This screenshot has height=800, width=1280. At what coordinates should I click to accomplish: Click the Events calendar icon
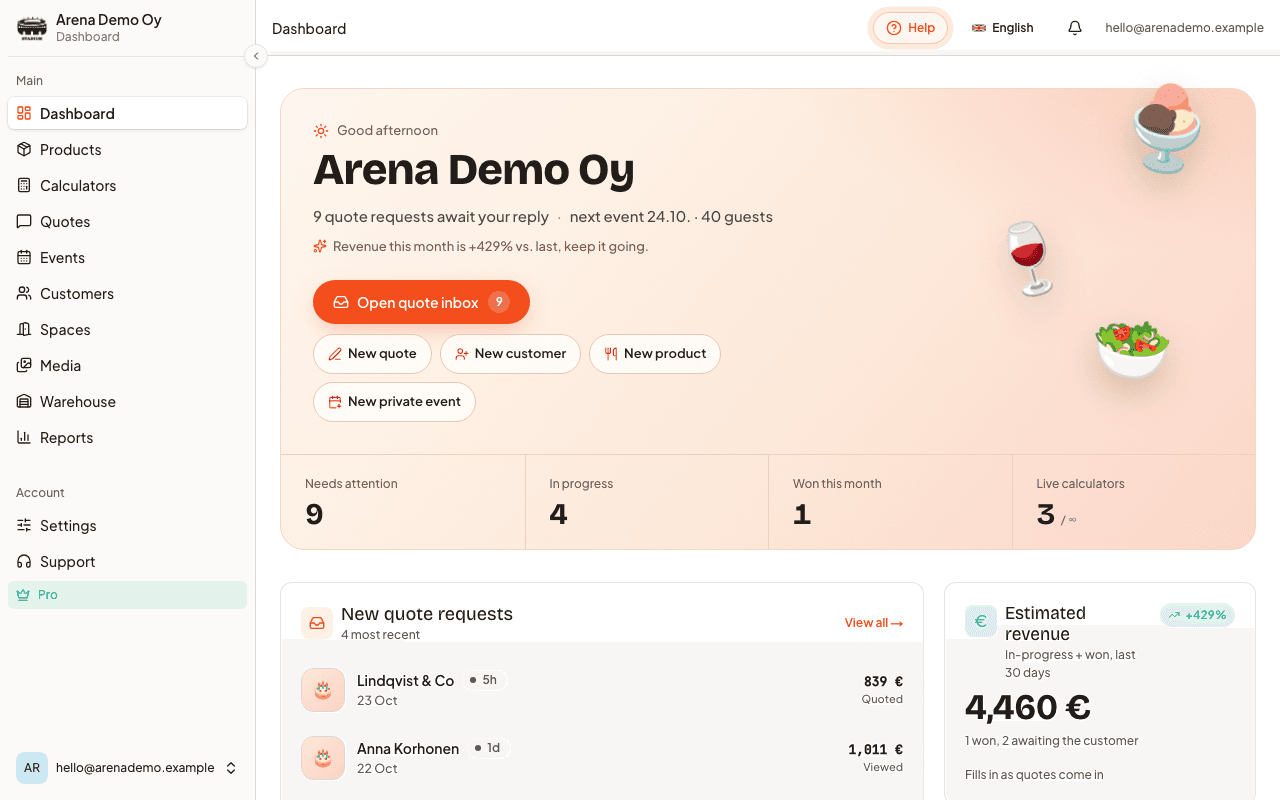pos(24,257)
